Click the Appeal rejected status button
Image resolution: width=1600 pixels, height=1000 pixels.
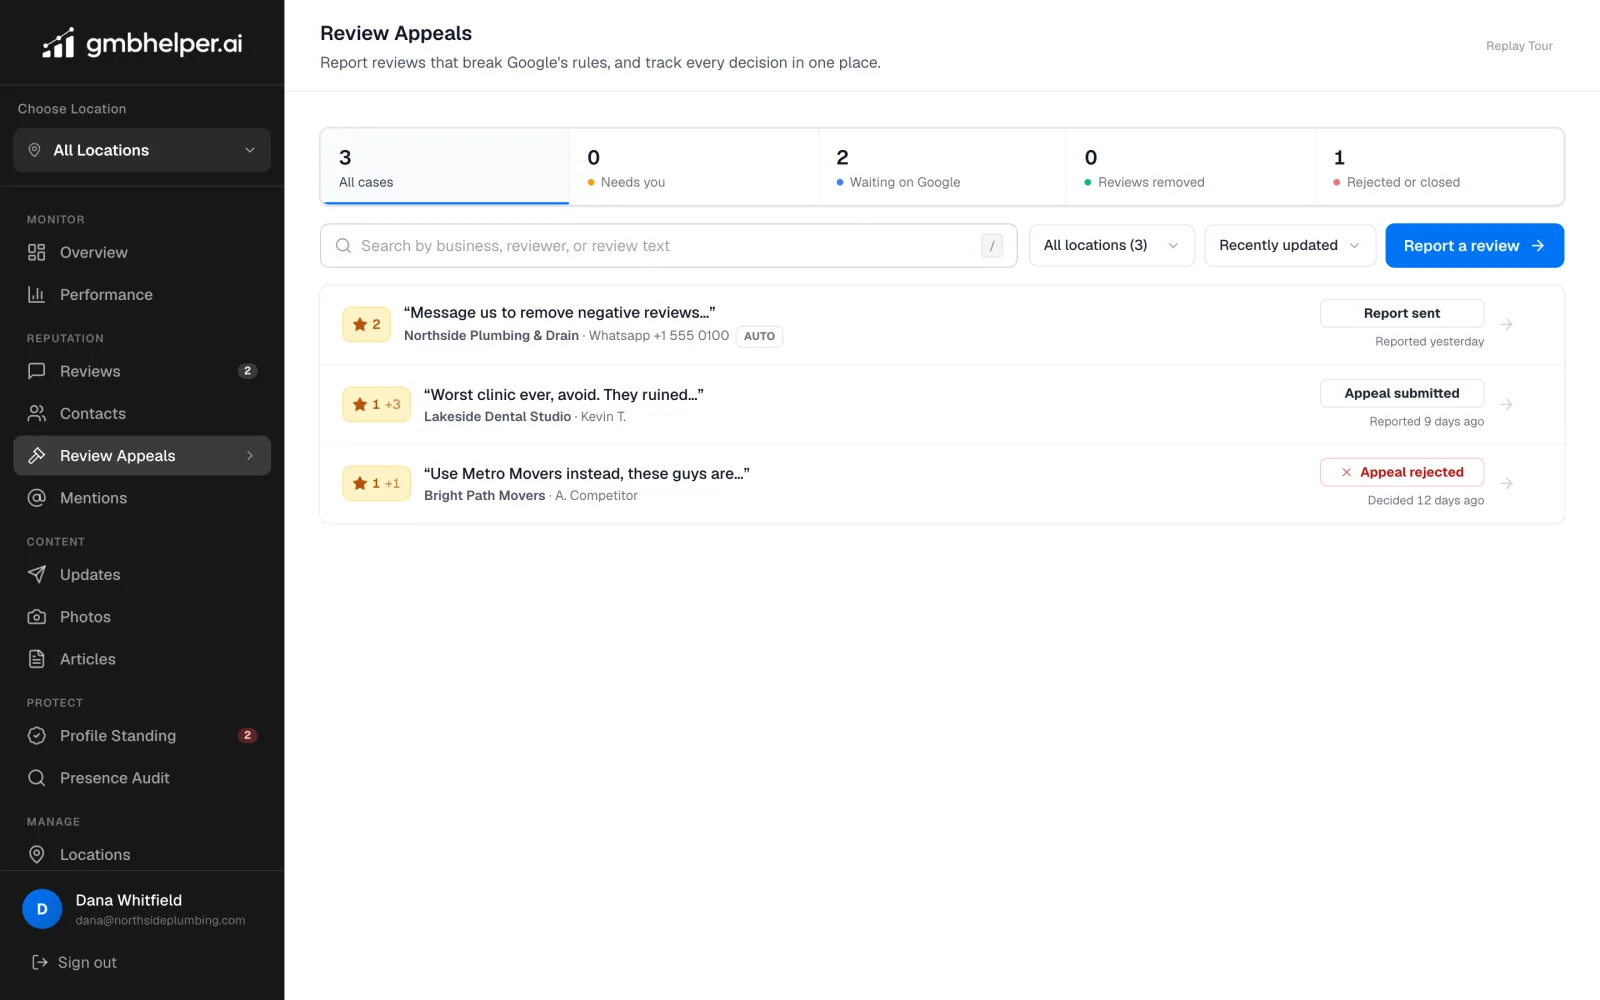[x=1402, y=472]
